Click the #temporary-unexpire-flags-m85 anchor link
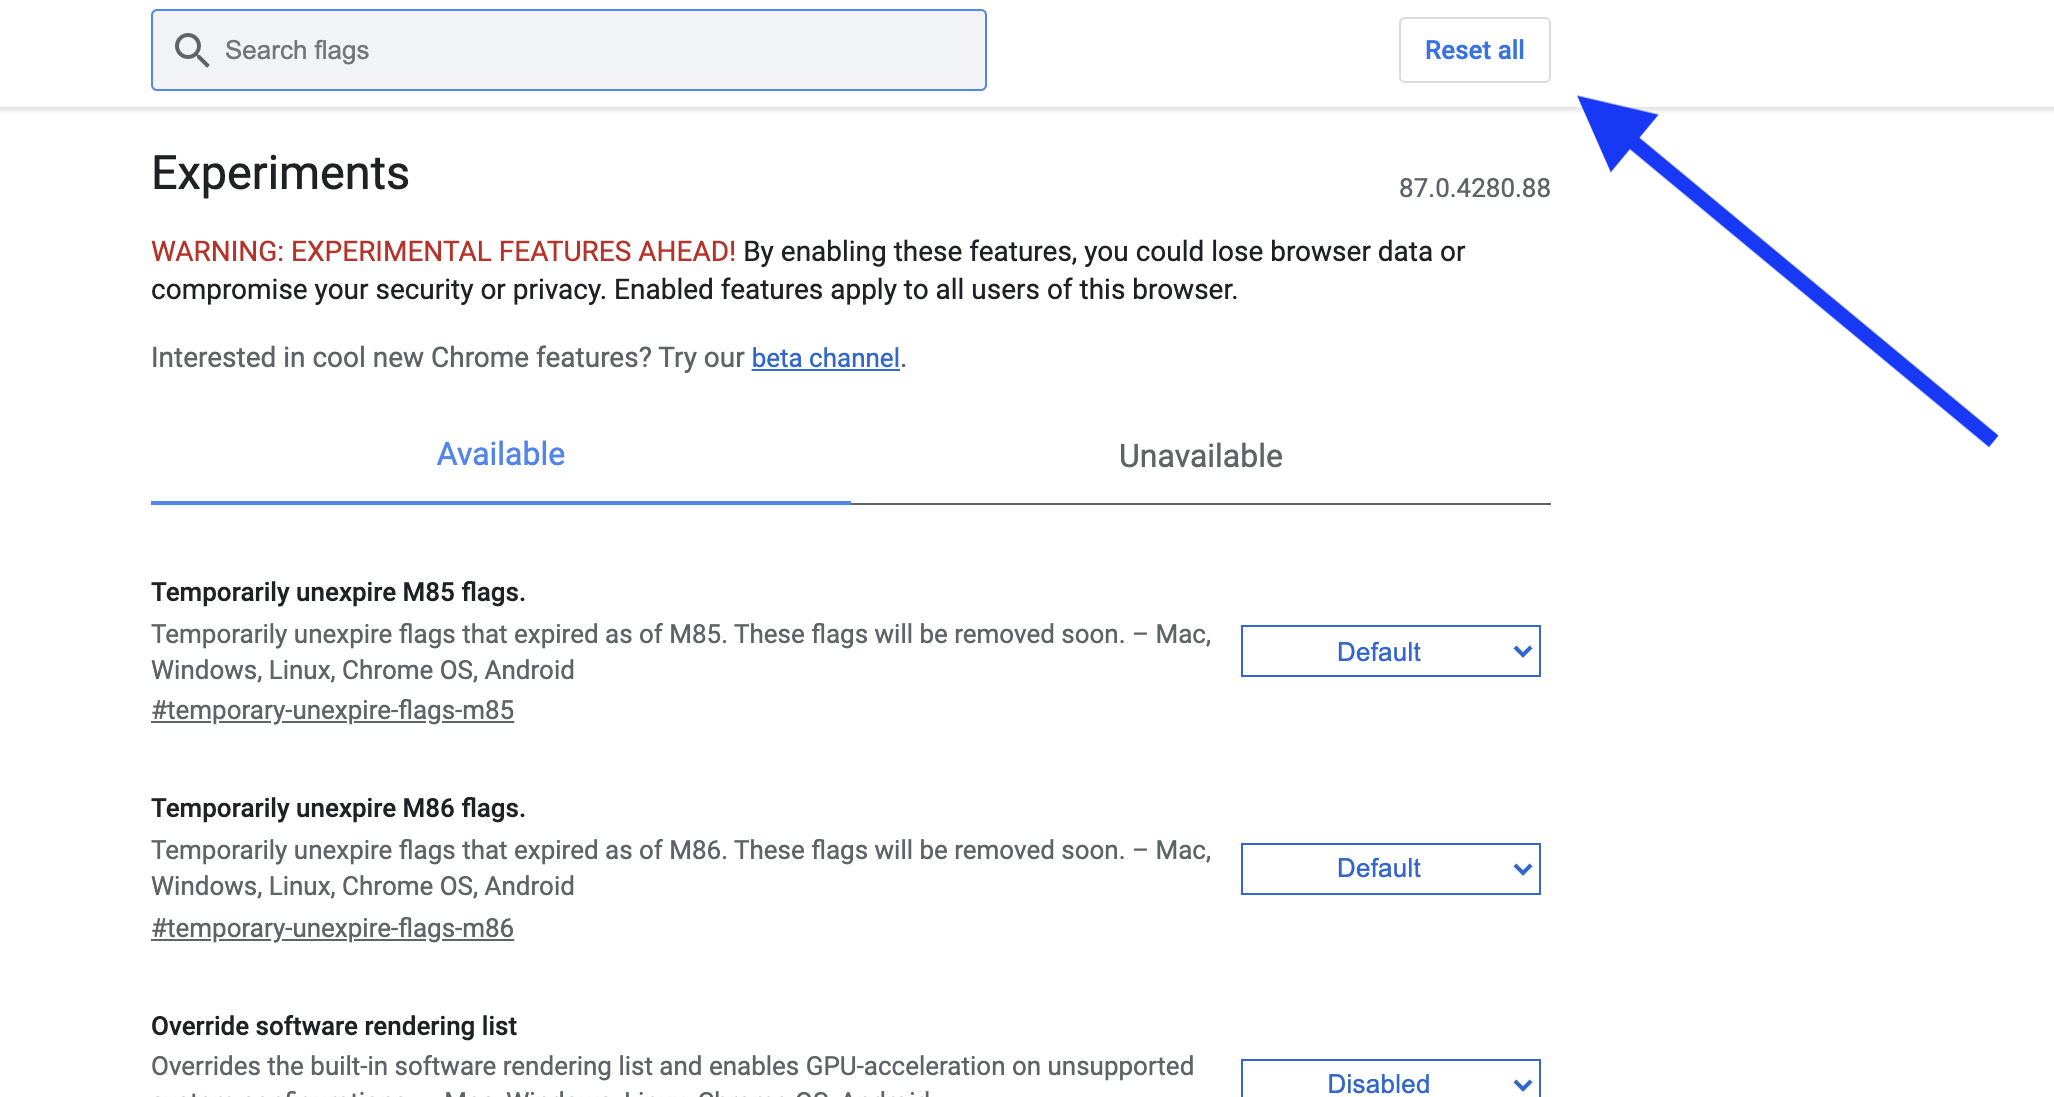The image size is (2054, 1097). point(333,711)
